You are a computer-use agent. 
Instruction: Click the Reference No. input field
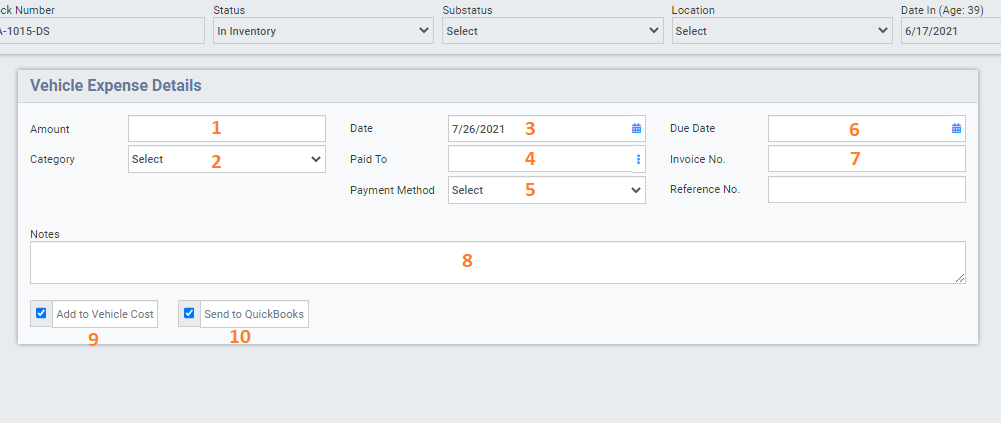coord(866,190)
